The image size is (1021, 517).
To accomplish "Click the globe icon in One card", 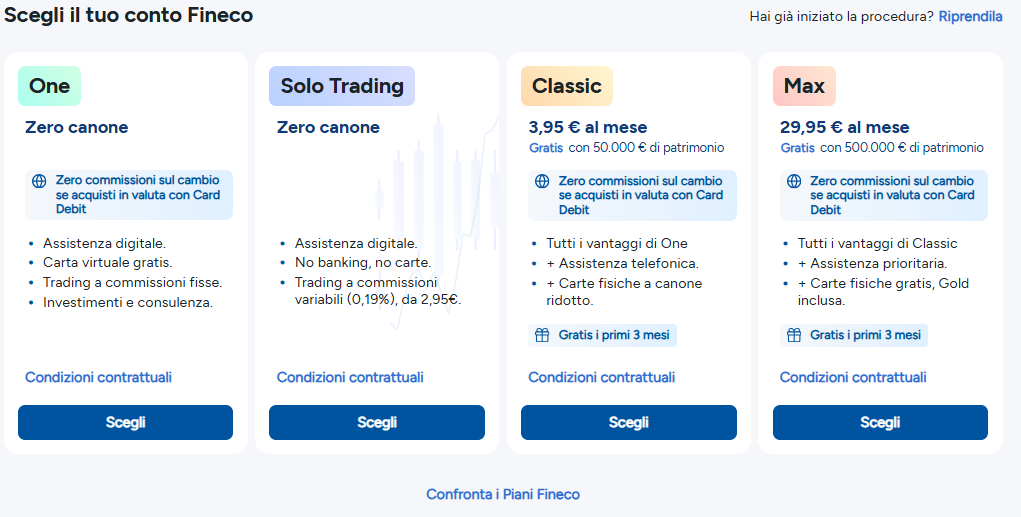I will (40, 181).
